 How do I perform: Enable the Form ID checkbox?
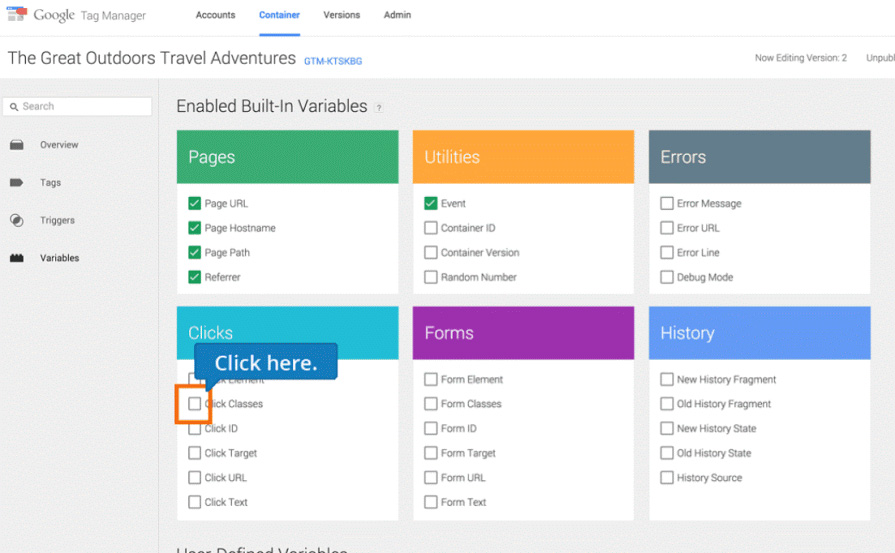431,428
